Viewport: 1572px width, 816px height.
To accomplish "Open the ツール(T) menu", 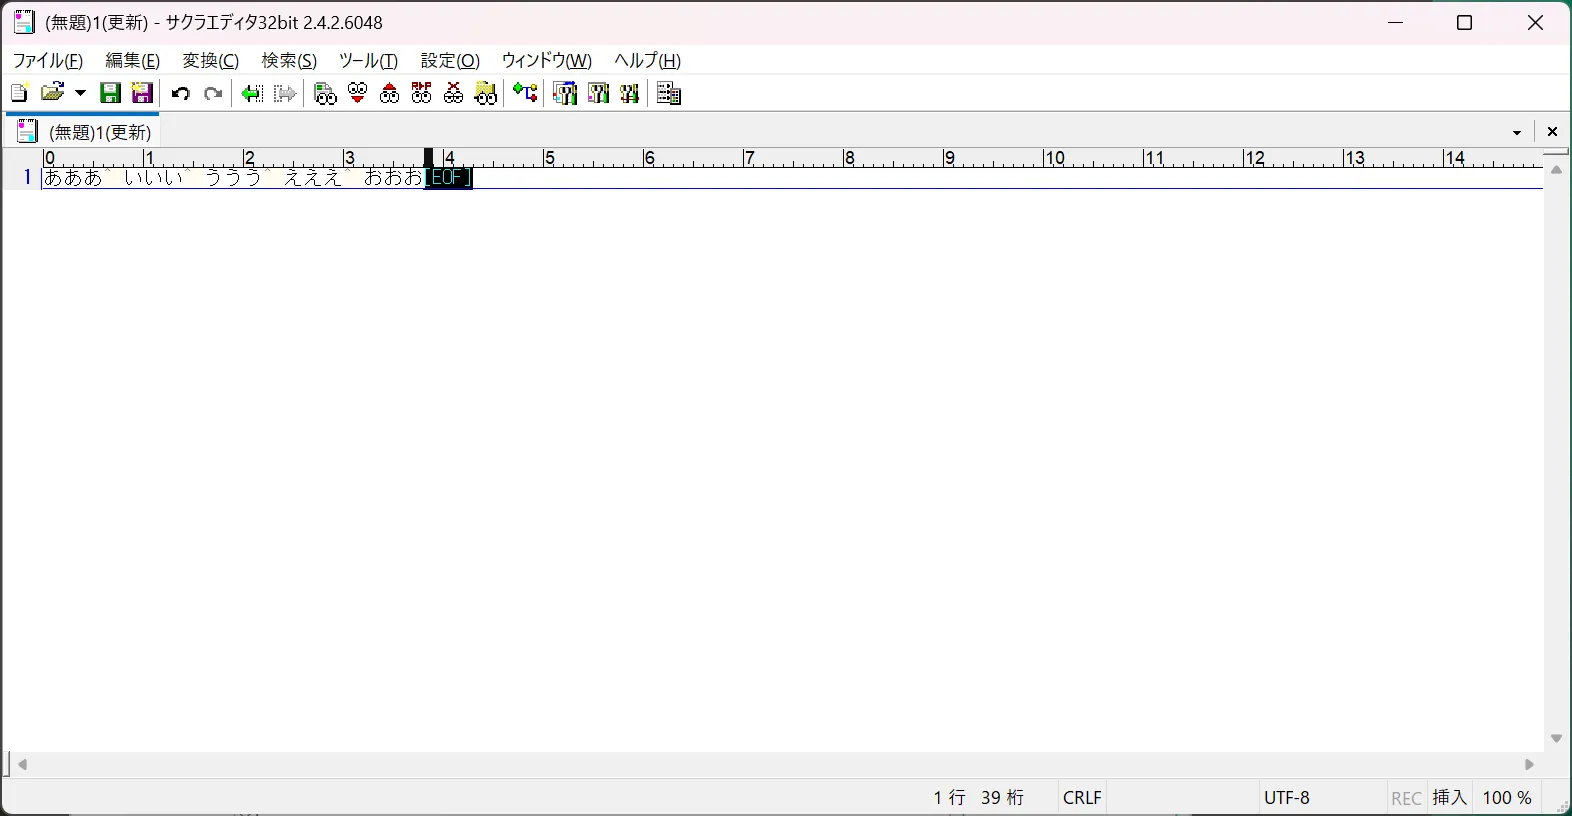I will coord(368,61).
